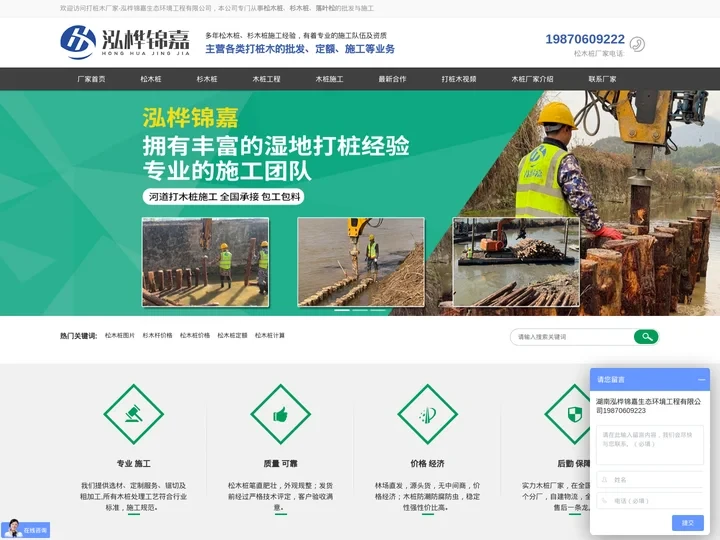Open 最新合作 navigation item
720x540 pixels.
pyautogui.click(x=392, y=79)
